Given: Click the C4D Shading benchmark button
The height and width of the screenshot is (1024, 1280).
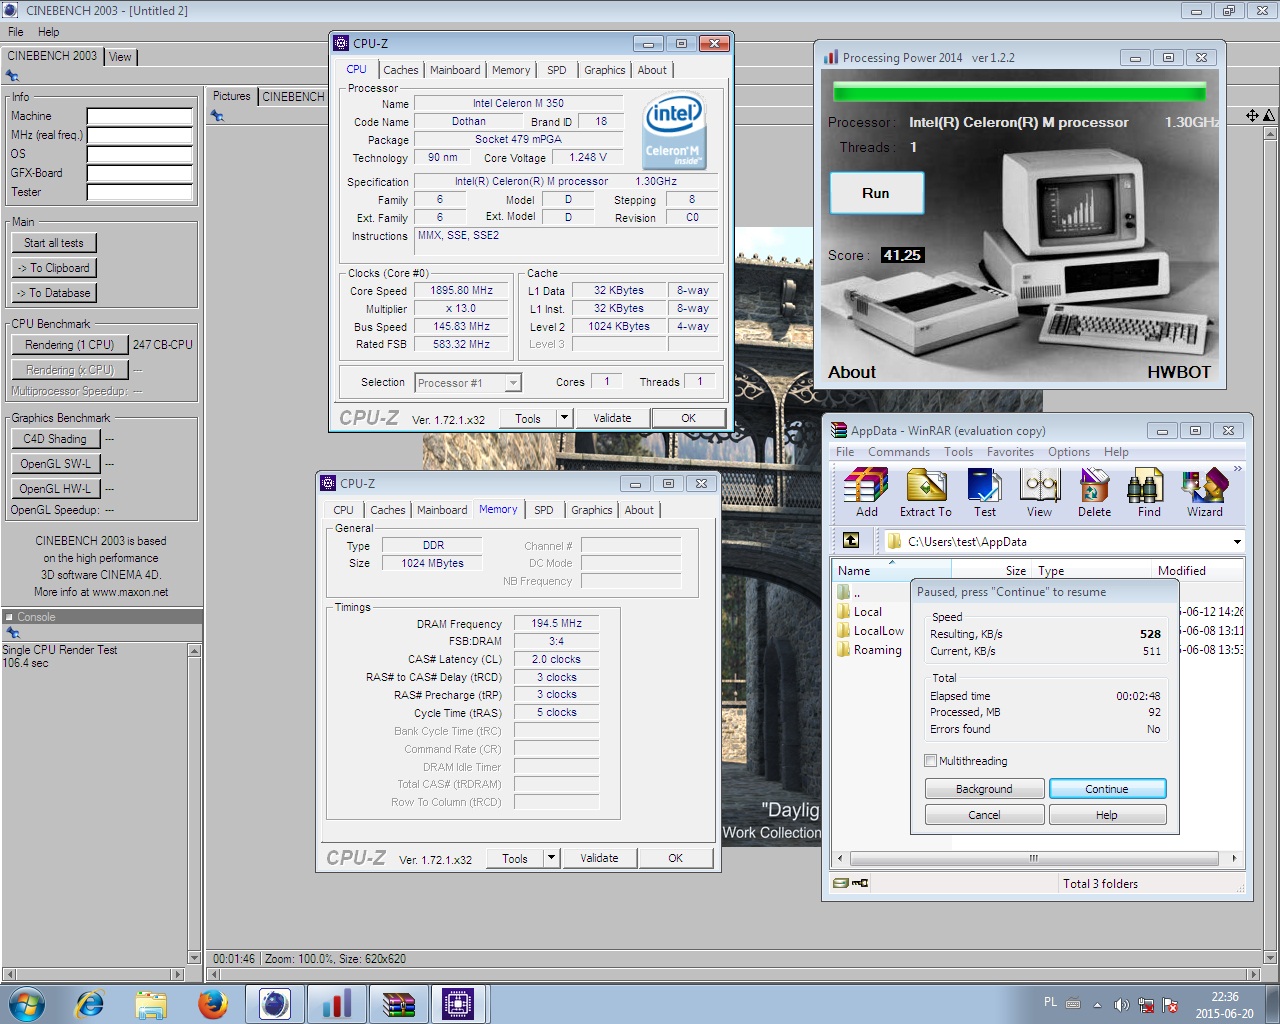Looking at the screenshot, I should click(55, 439).
